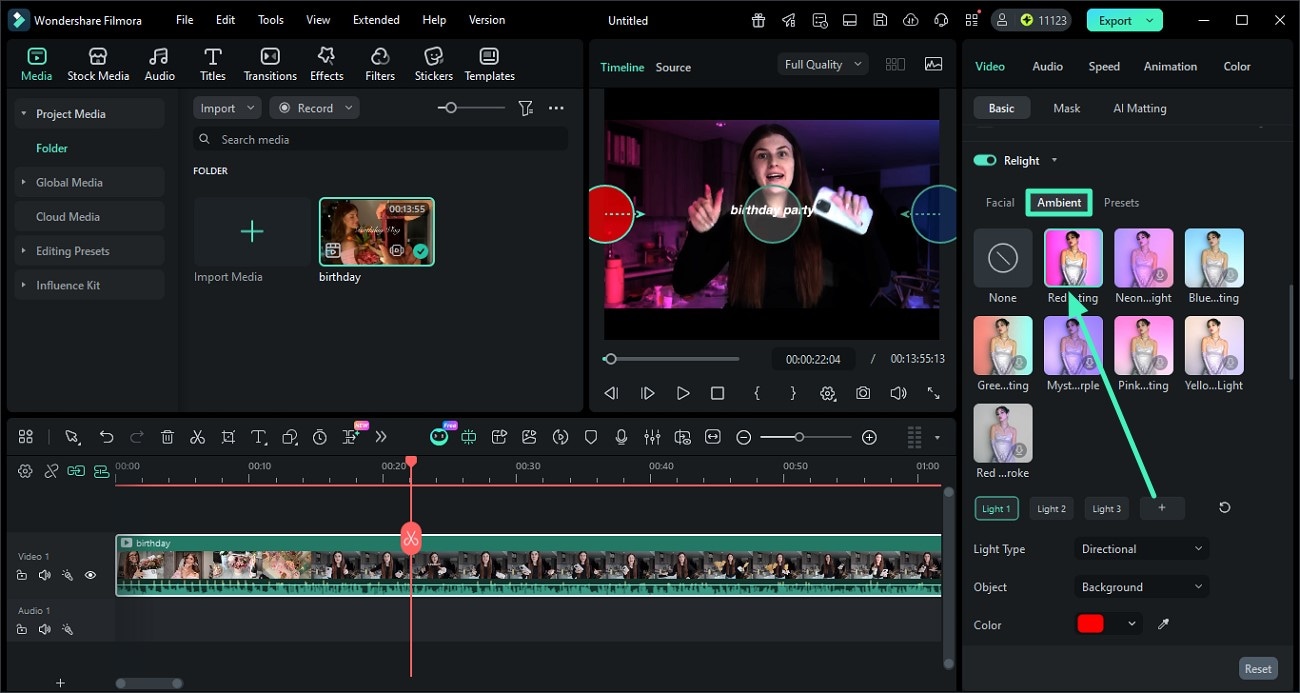Click the split scissors icon in timeline toolbar
Viewport: 1300px width, 693px height.
(x=197, y=437)
